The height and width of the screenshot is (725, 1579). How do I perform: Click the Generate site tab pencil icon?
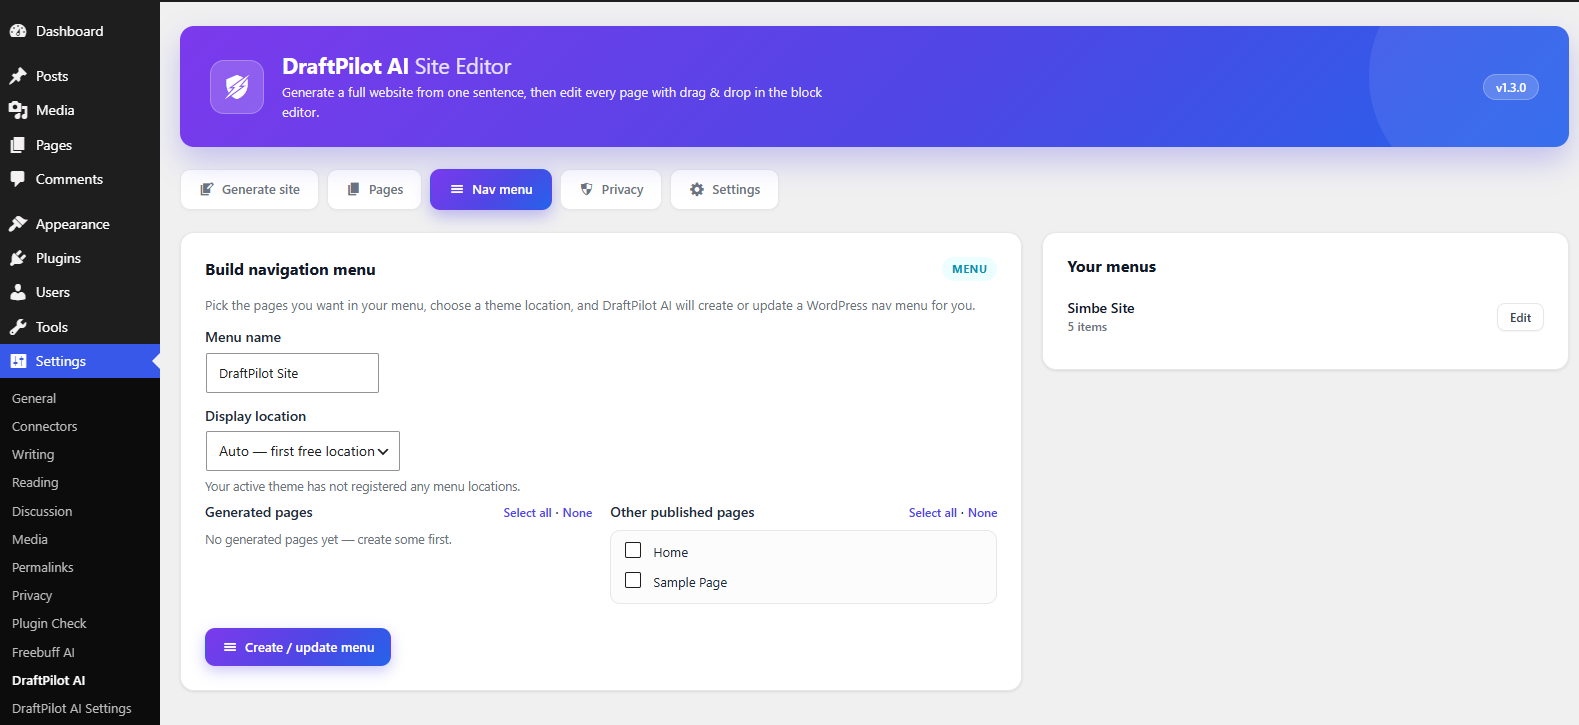[x=207, y=189]
